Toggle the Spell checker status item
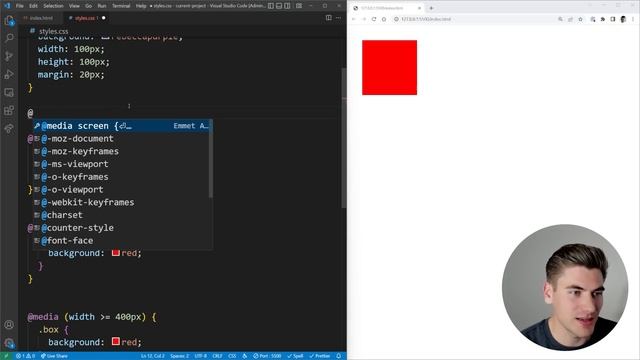The width and height of the screenshot is (640, 360). (x=295, y=356)
